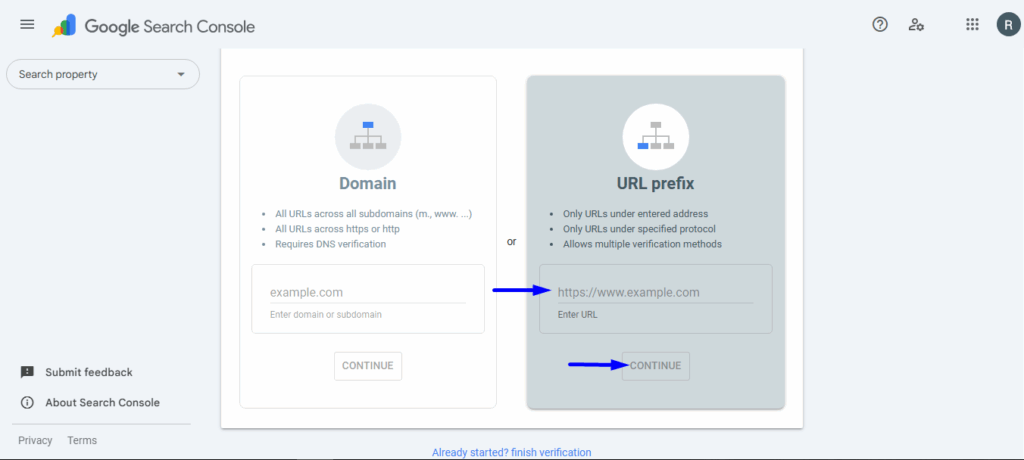The height and width of the screenshot is (460, 1024).
Task: Click the Google Search Console logo
Action: [153, 26]
